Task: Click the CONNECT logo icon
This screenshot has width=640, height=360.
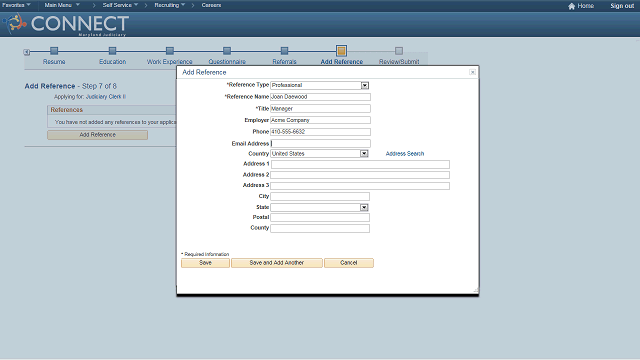Action: click(x=15, y=24)
